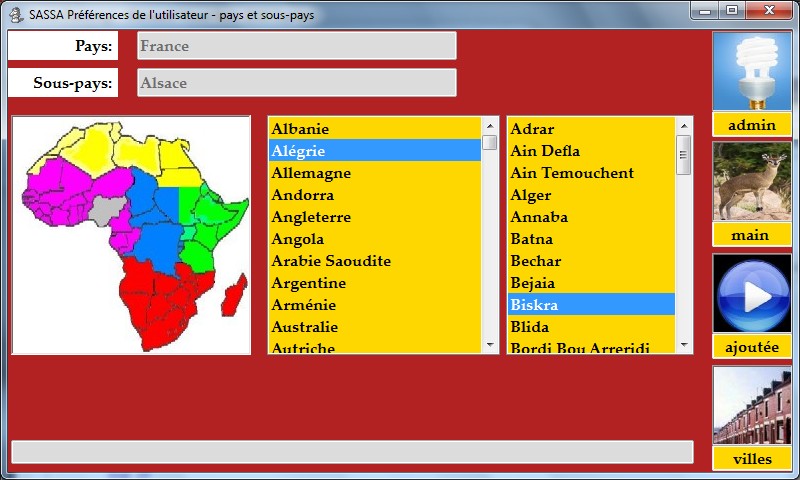Click the admin light bulb icon
The width and height of the screenshot is (800, 480).
pos(751,72)
